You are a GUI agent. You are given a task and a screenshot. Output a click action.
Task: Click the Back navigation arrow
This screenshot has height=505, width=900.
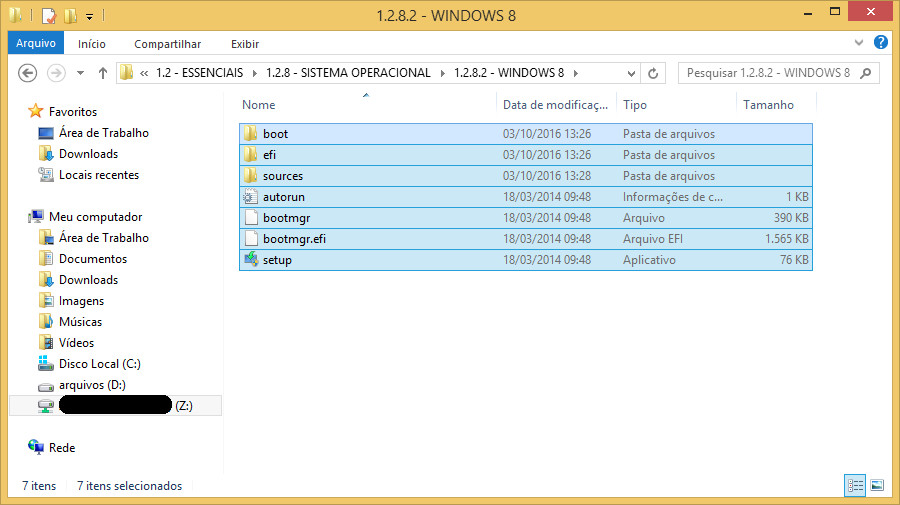[28, 73]
